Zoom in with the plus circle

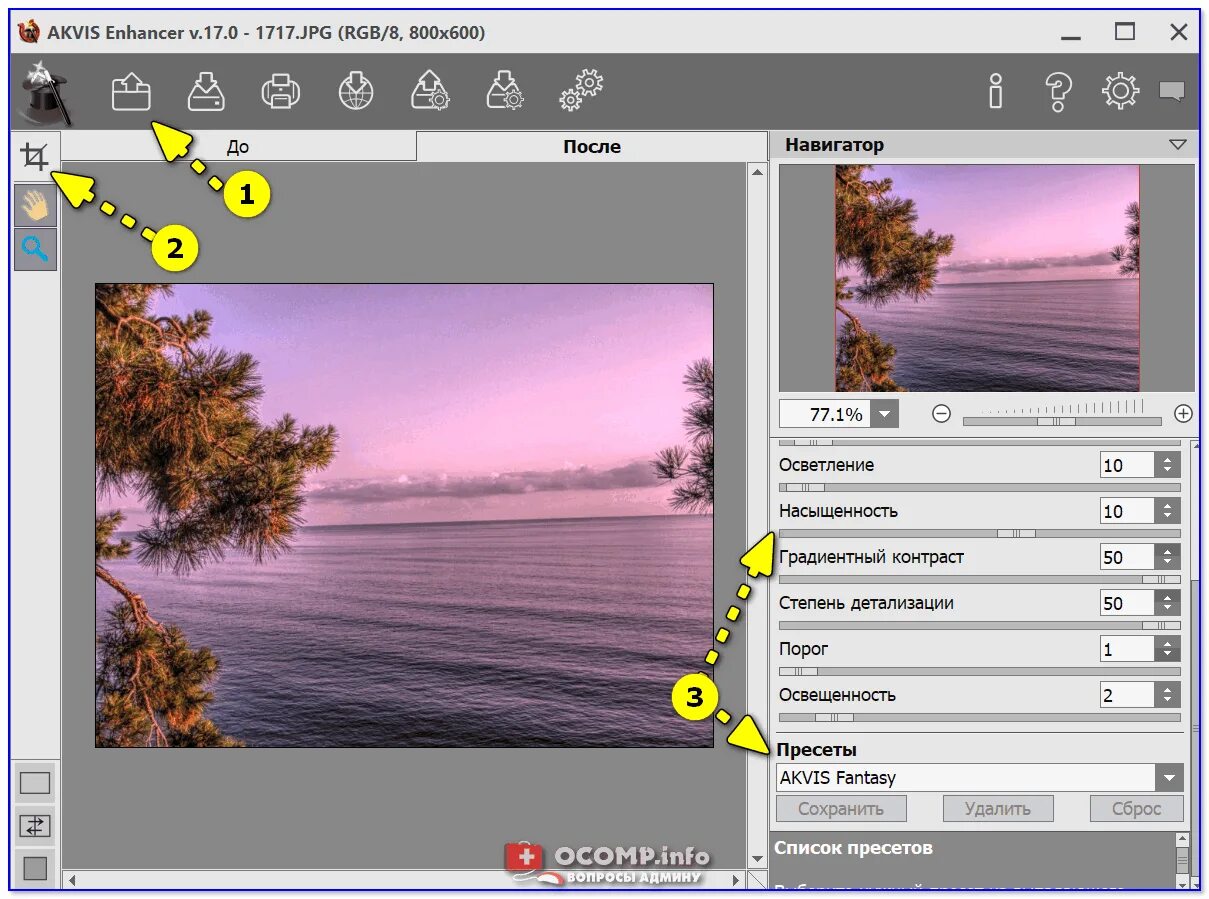1183,413
